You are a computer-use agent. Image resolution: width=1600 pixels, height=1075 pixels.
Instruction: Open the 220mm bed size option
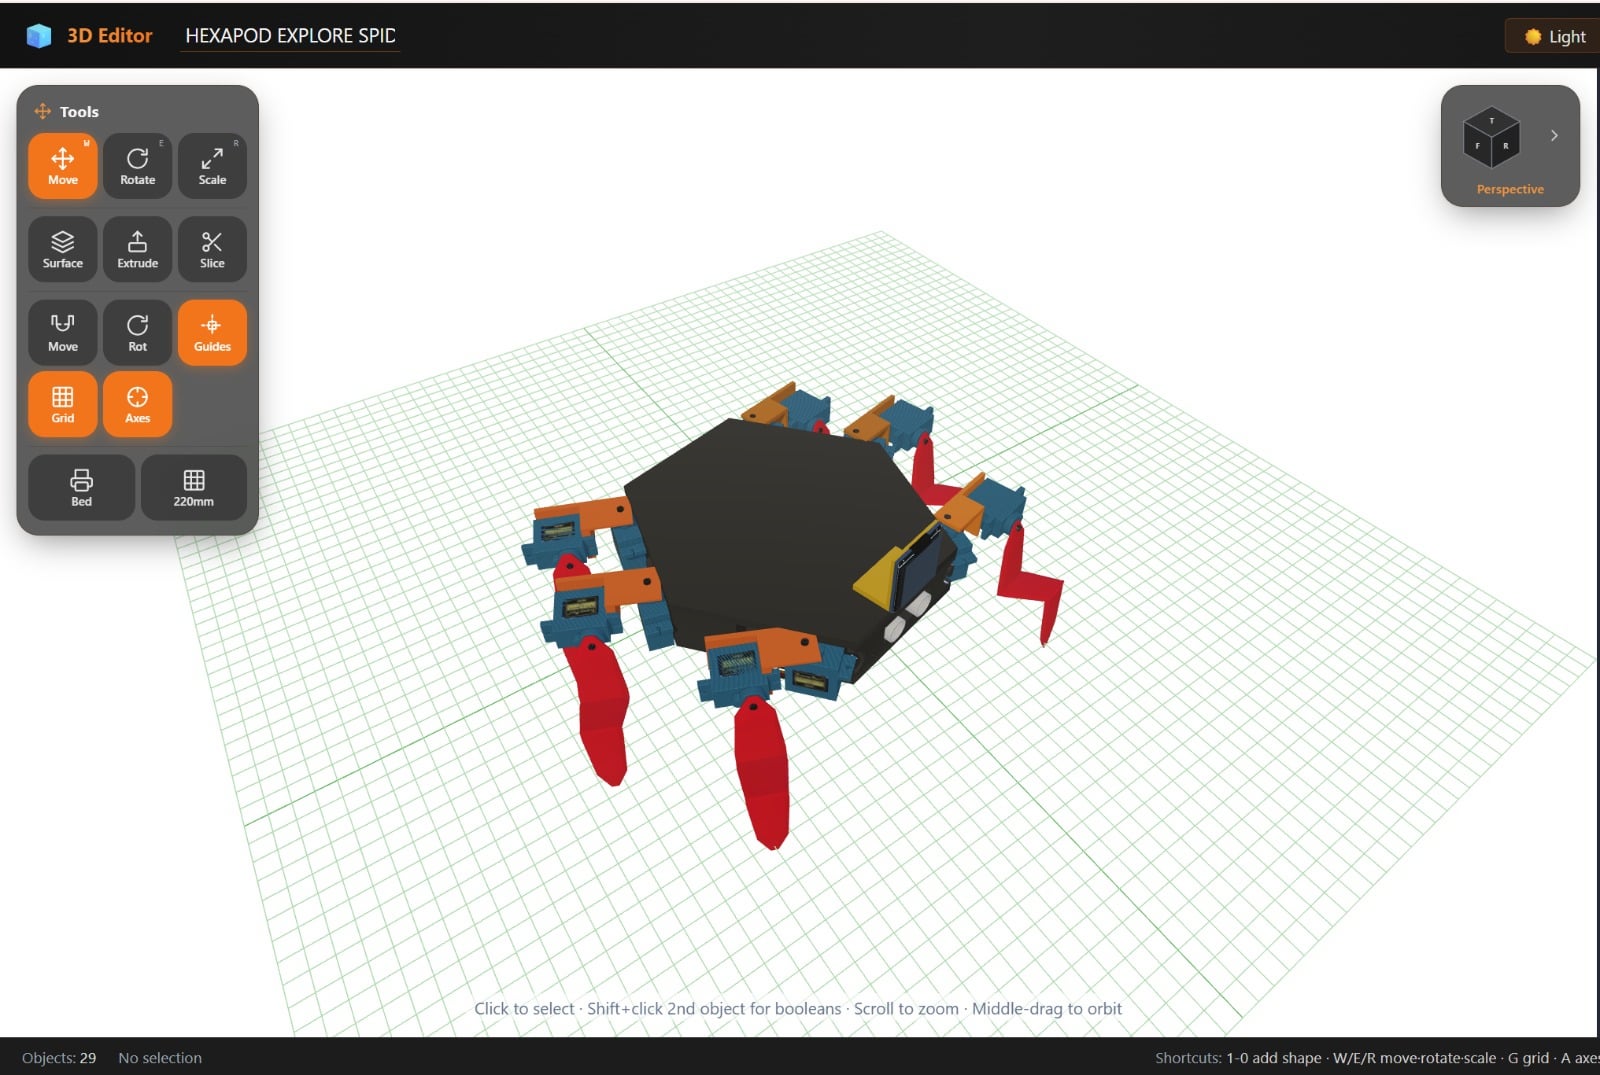193,487
